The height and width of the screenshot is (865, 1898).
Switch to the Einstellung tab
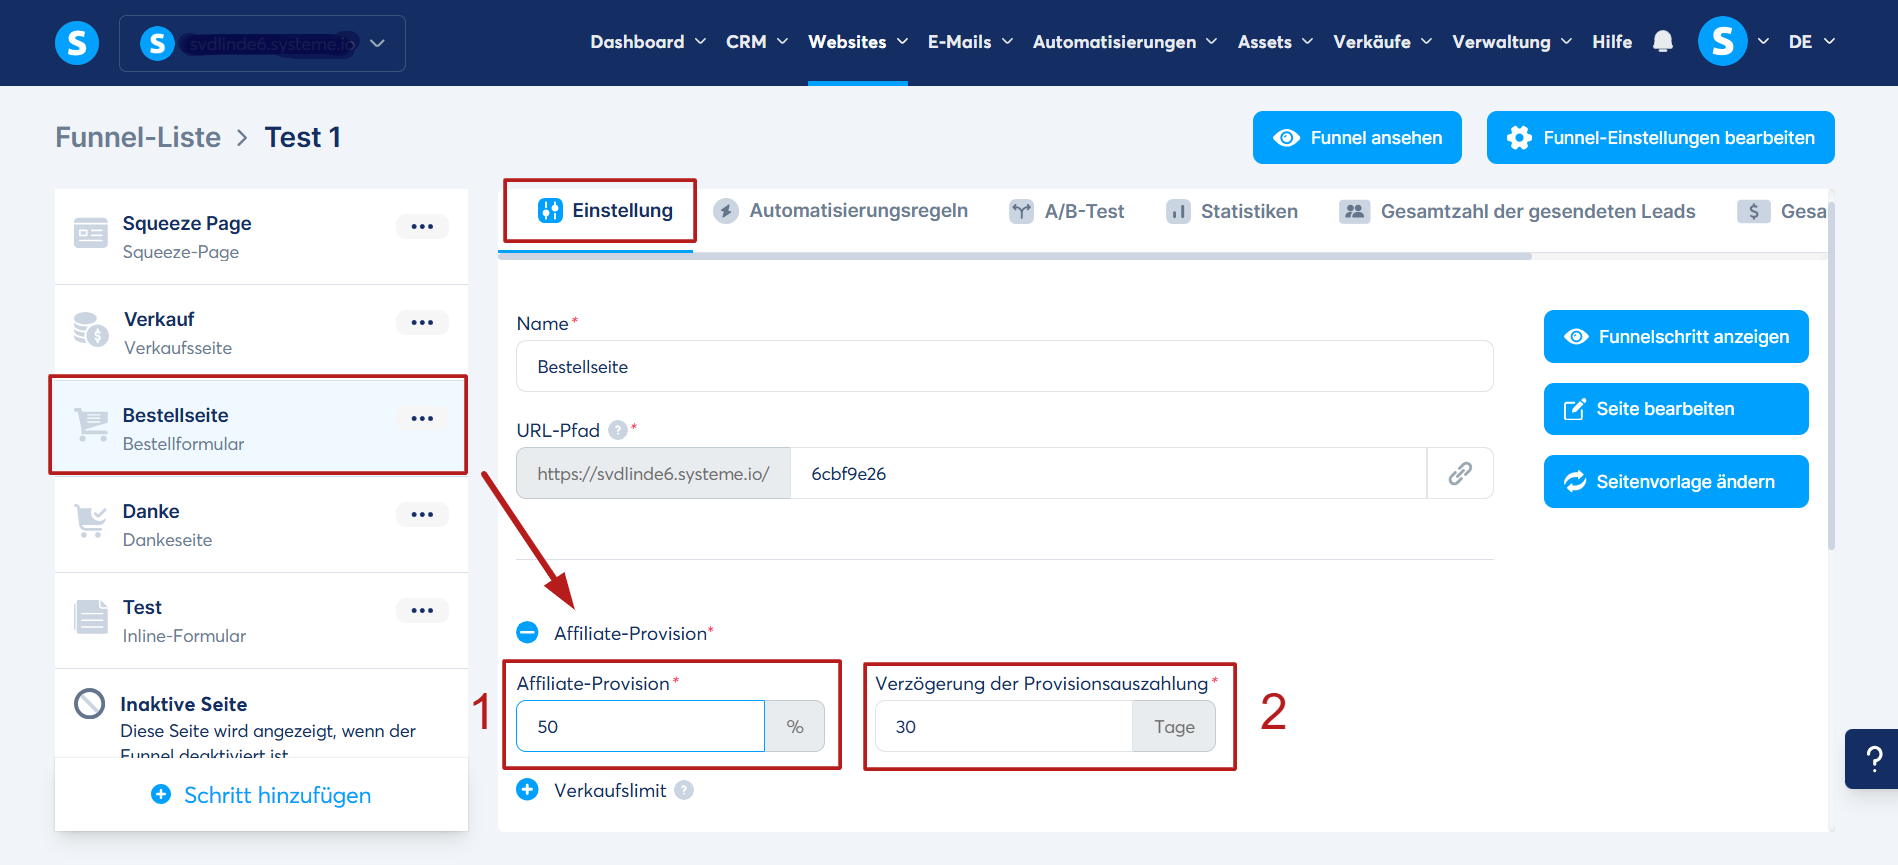coord(605,210)
